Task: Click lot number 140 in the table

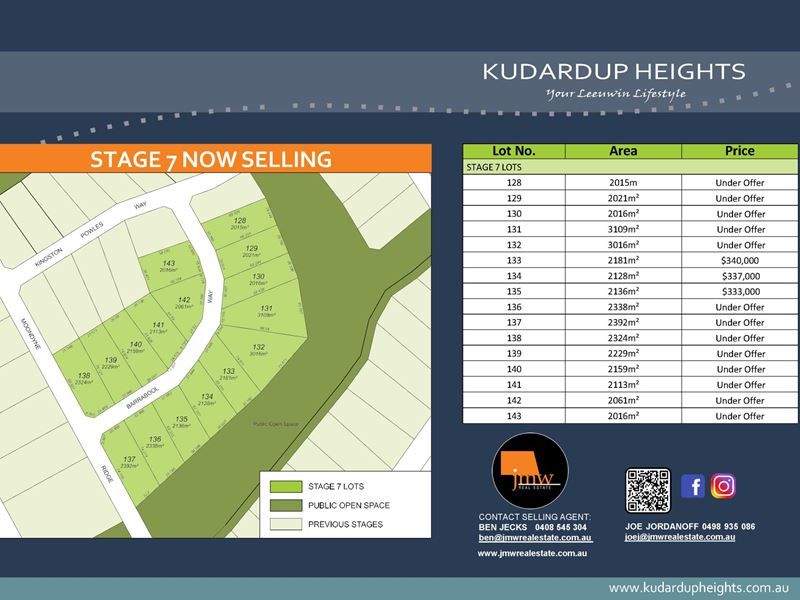Action: (514, 369)
